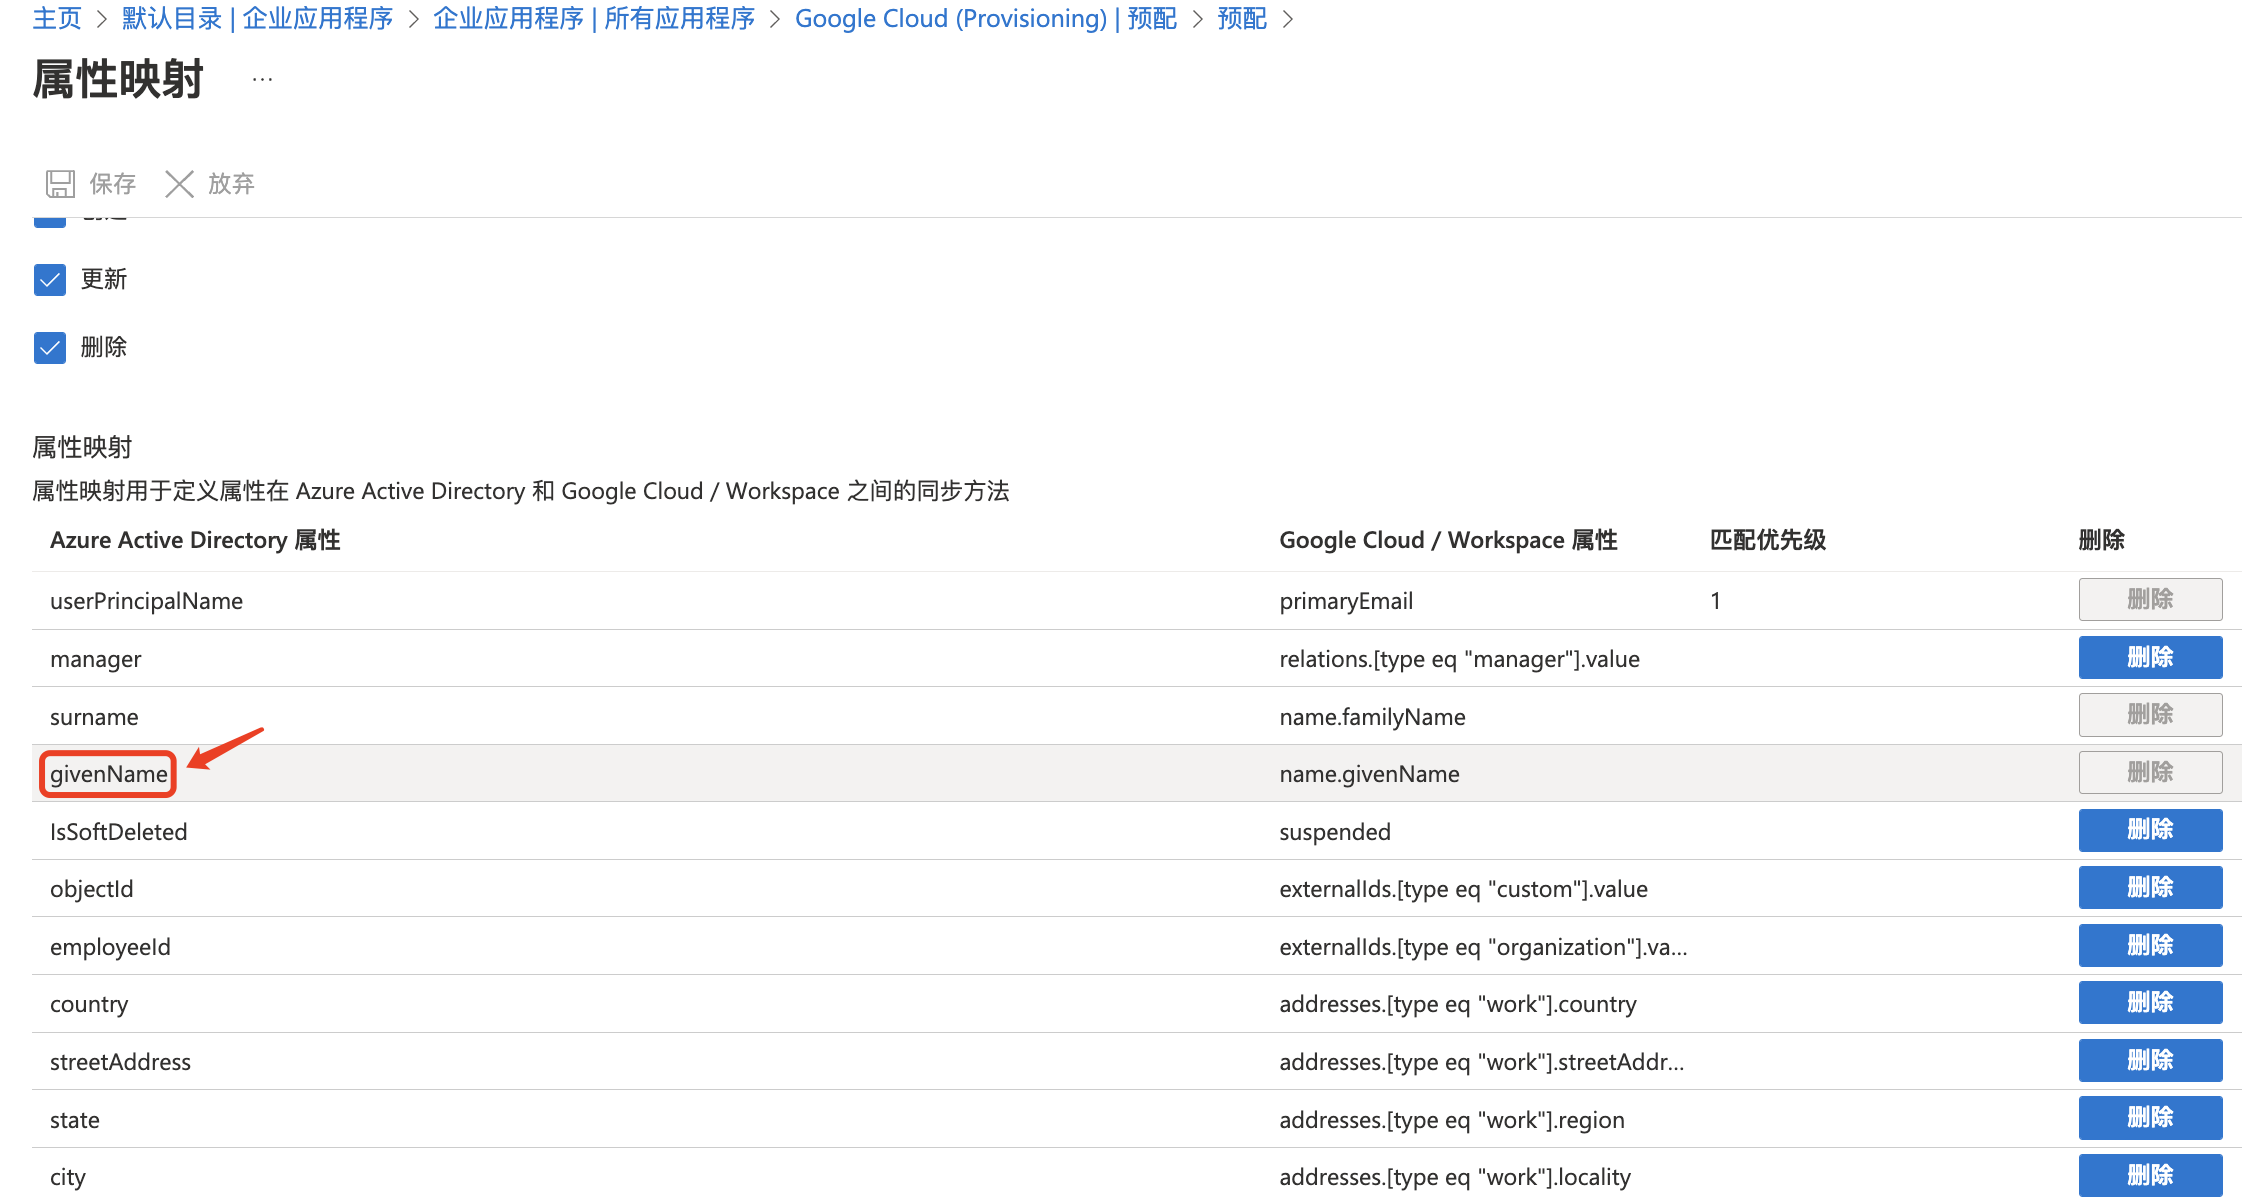Delete the objectId mapping row
This screenshot has width=2242, height=1204.
(x=2150, y=887)
